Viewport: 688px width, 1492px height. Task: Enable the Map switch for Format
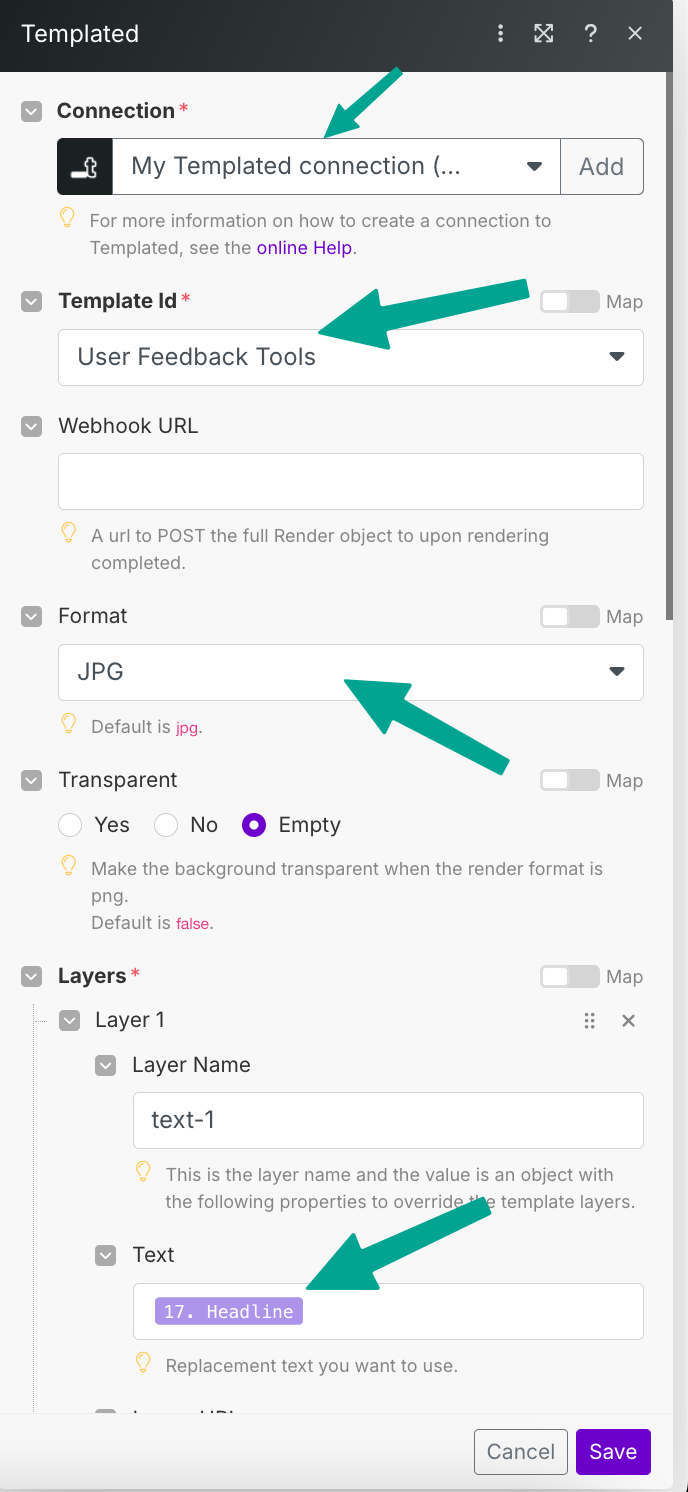pyautogui.click(x=570, y=617)
